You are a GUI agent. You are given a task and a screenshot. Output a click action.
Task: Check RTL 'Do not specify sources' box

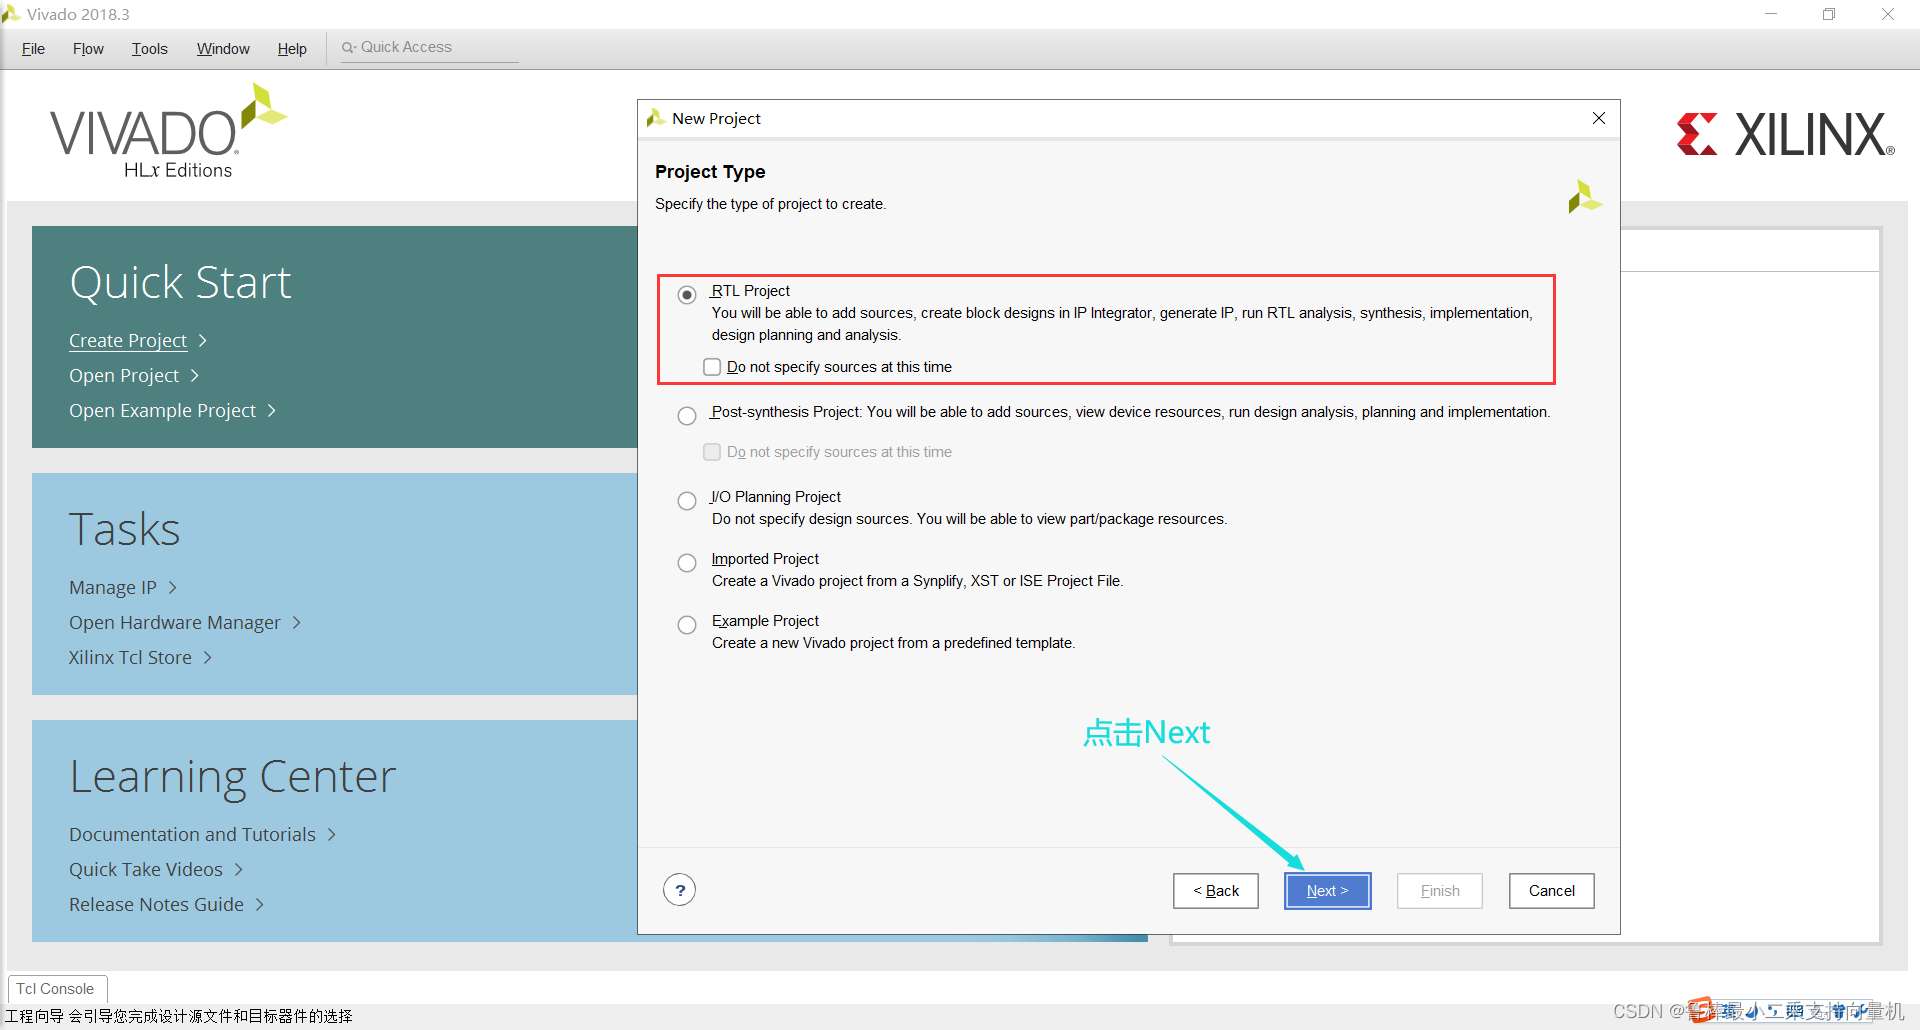coord(712,367)
